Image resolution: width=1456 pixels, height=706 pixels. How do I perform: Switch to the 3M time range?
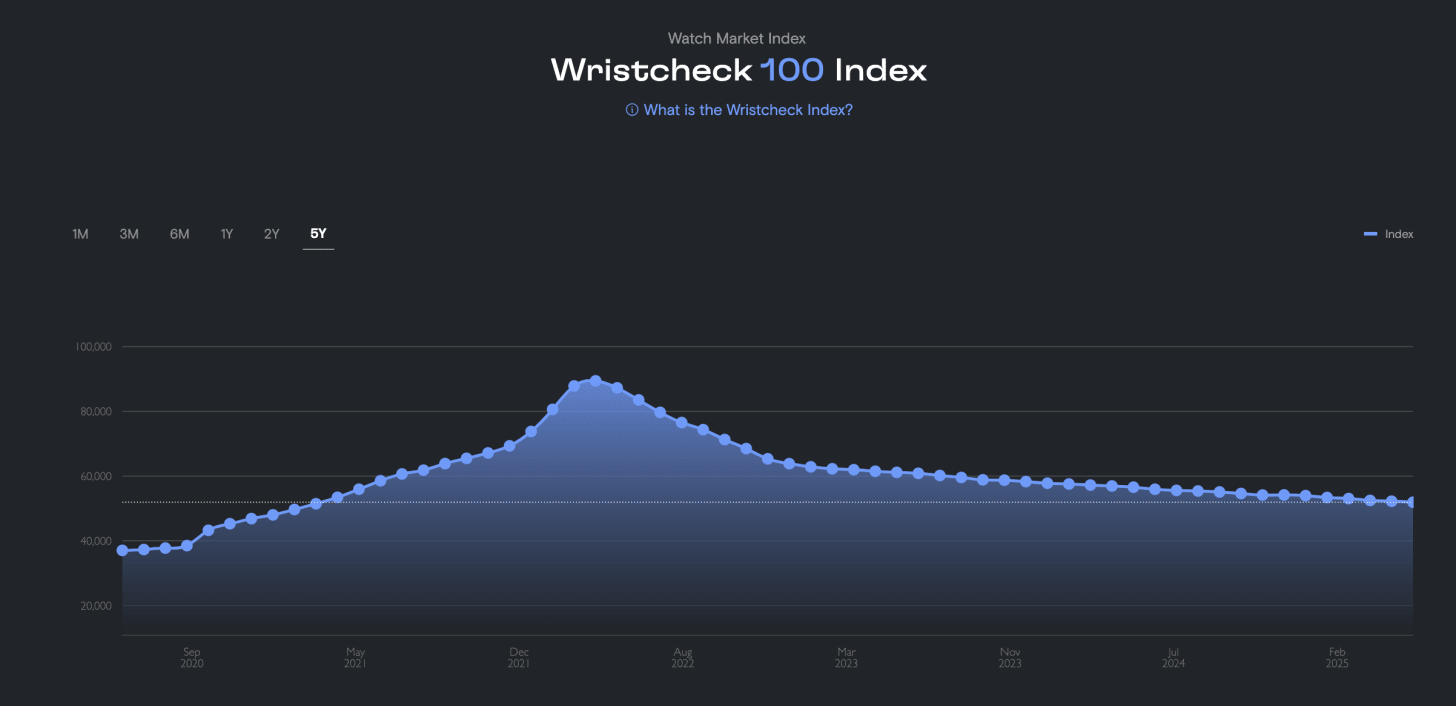(x=128, y=233)
